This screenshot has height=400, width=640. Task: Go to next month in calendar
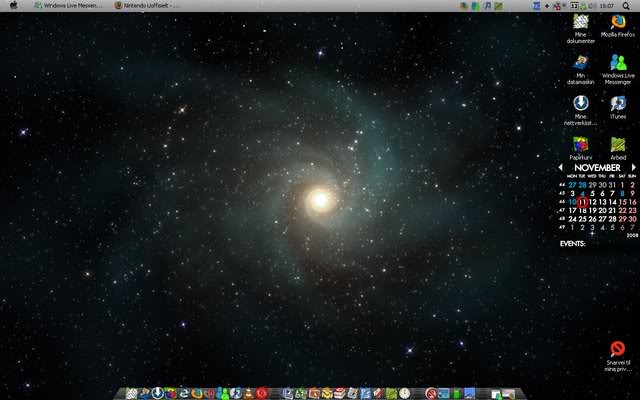(633, 168)
